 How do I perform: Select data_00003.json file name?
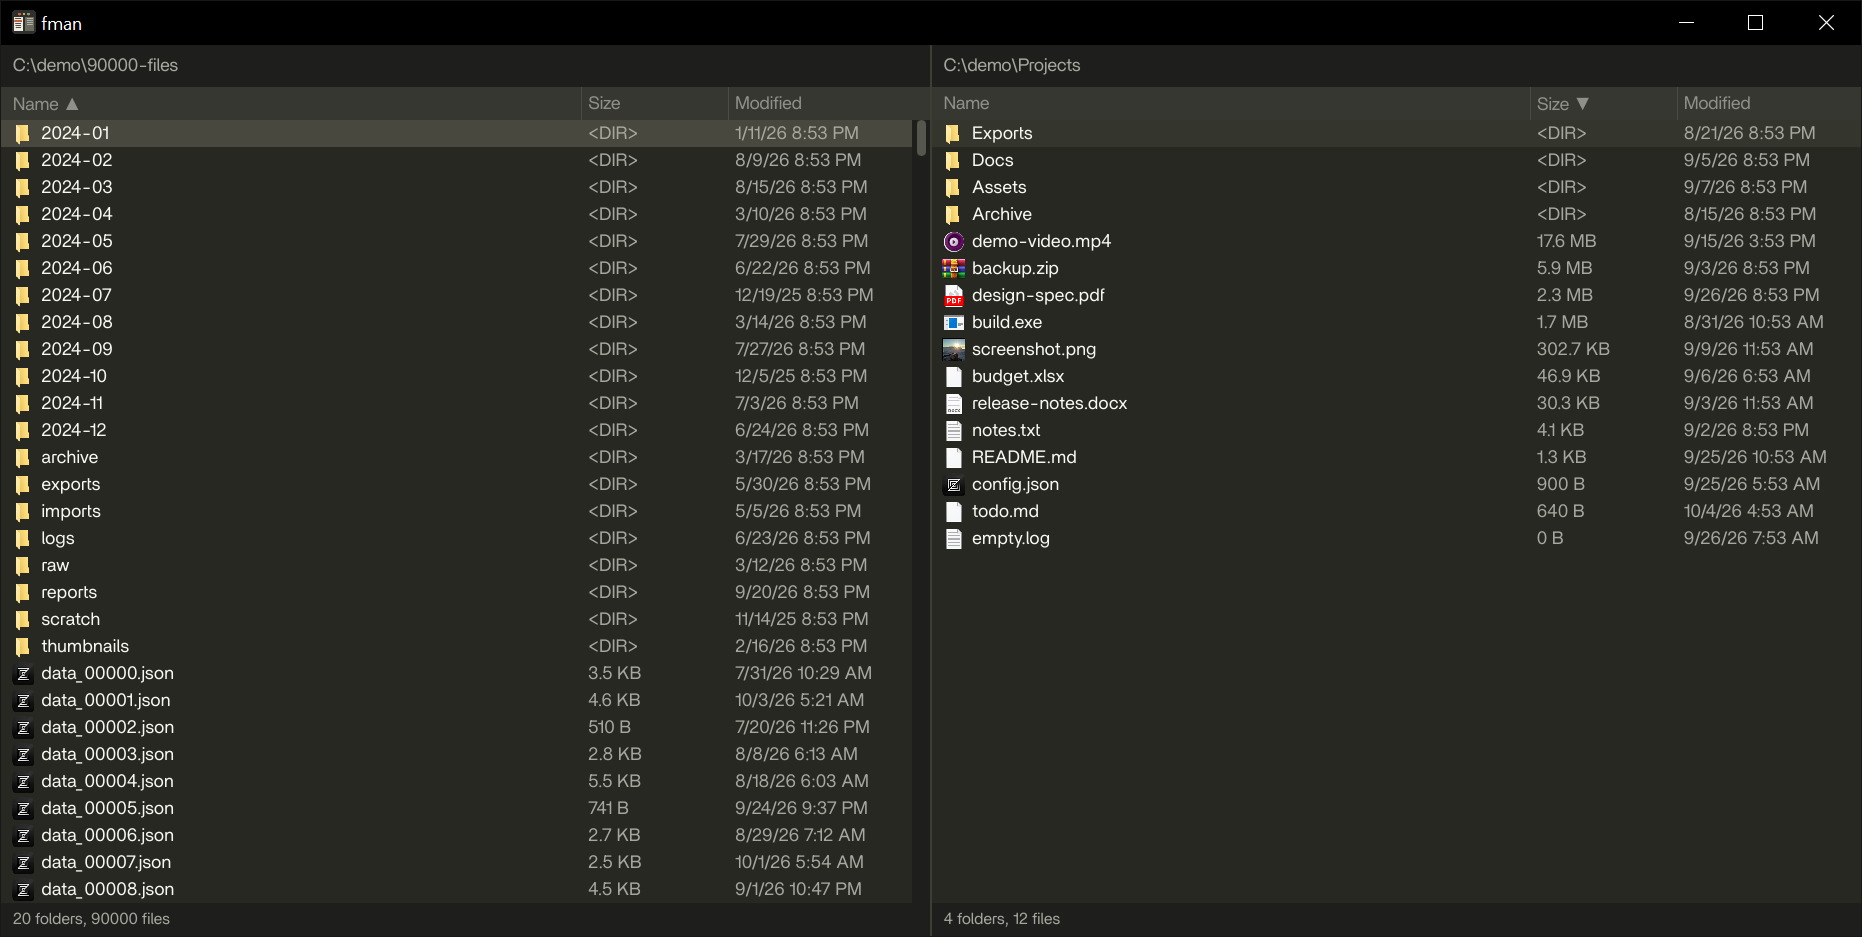[x=107, y=754]
